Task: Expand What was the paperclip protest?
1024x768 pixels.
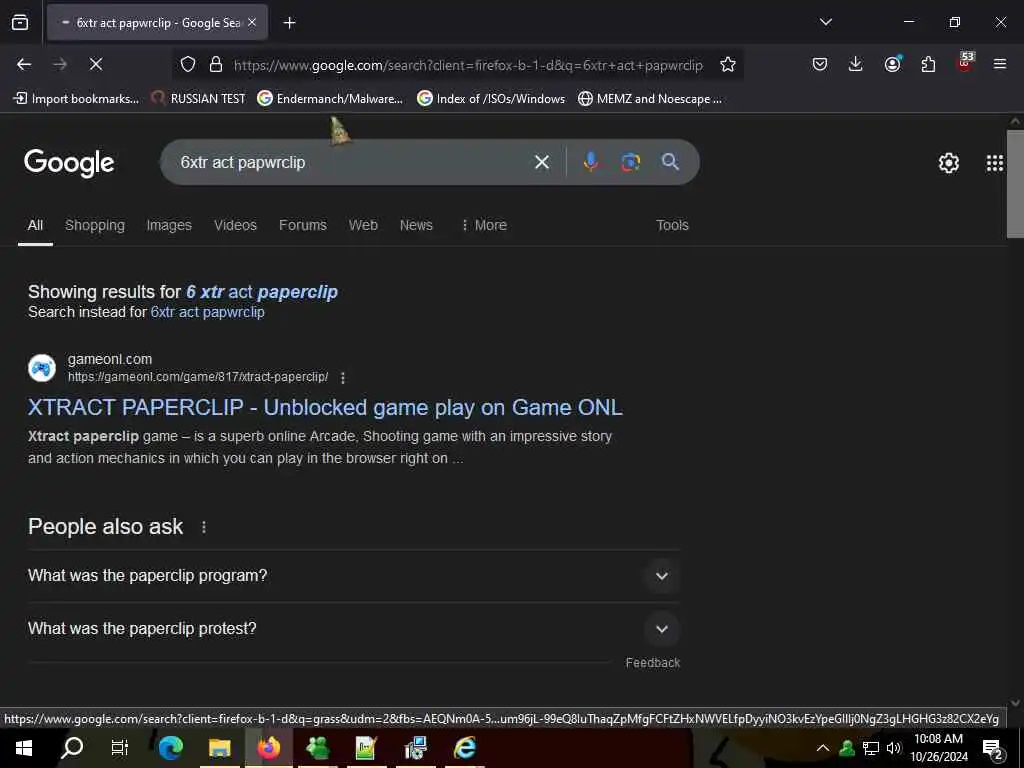Action: [353, 628]
